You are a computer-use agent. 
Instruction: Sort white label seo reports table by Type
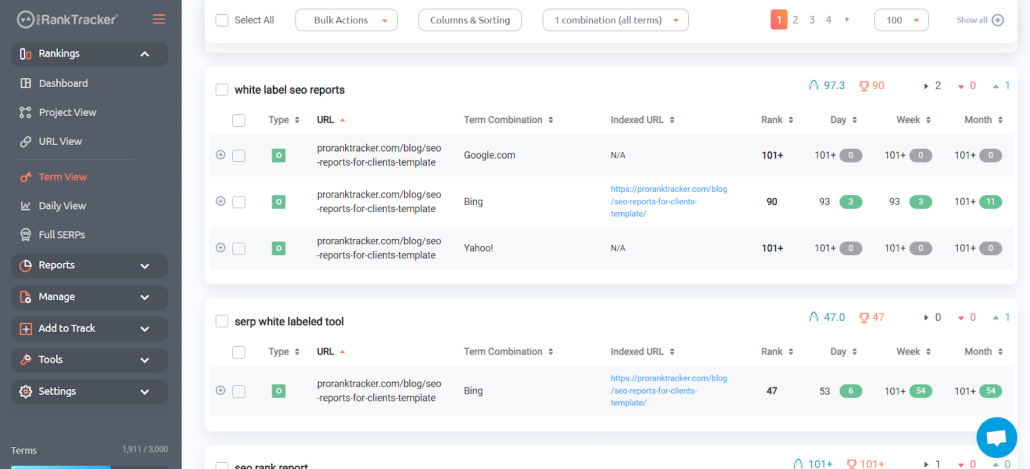(284, 120)
